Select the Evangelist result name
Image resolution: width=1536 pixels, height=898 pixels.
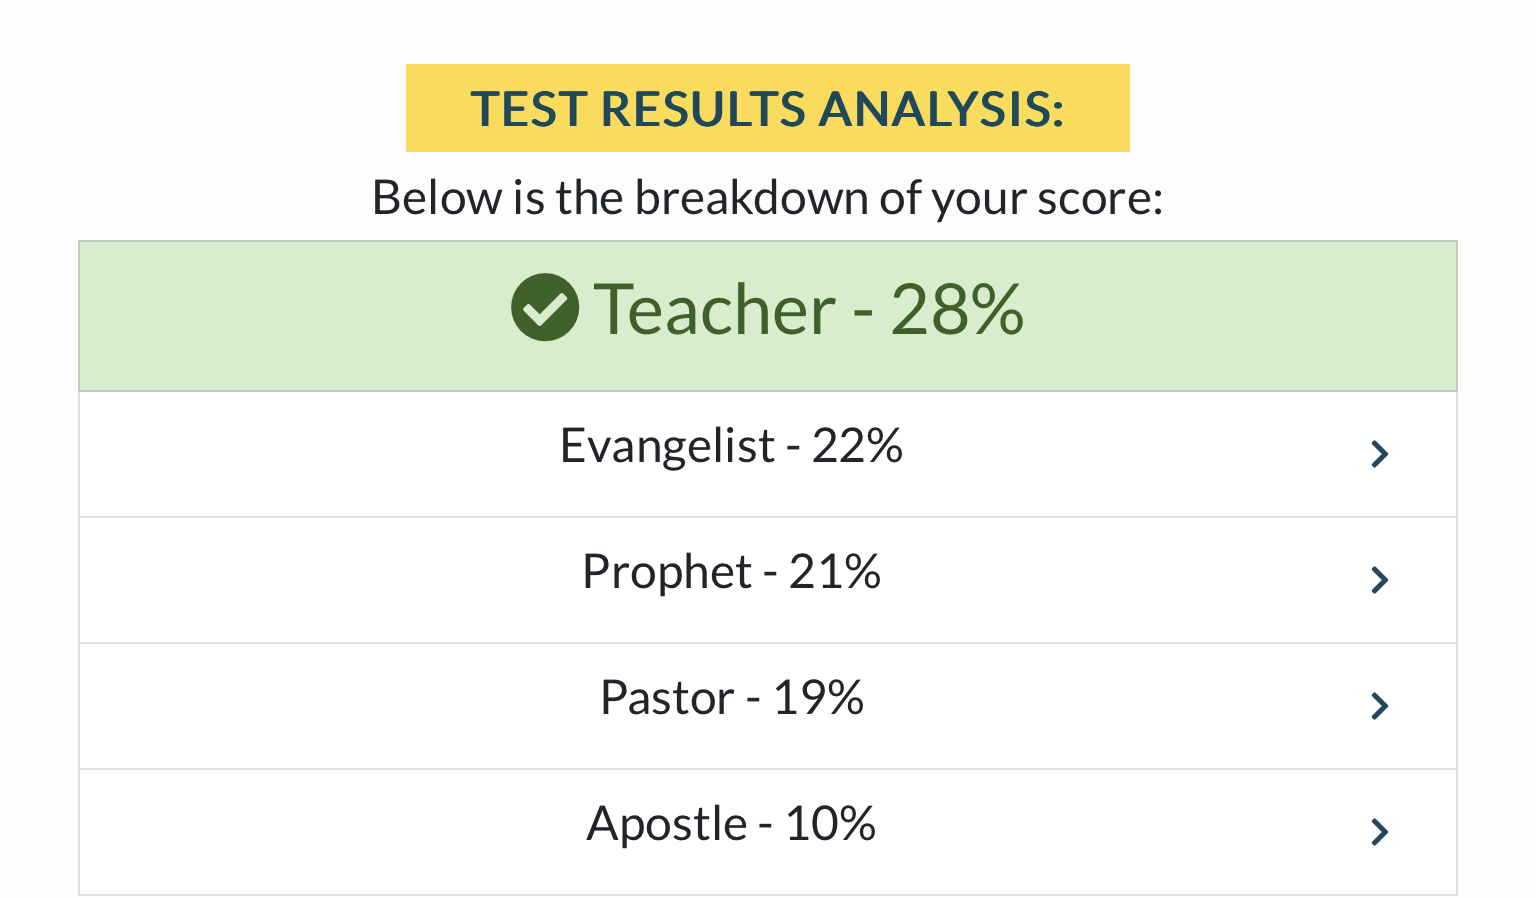(667, 446)
